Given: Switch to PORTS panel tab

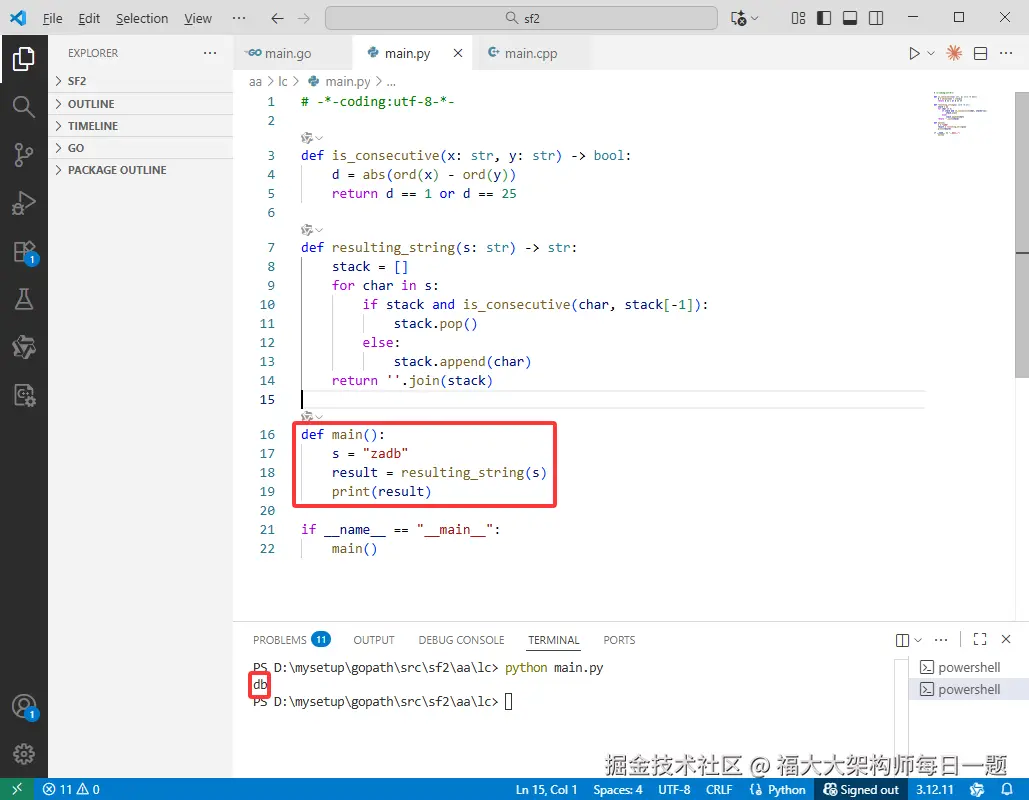Looking at the screenshot, I should coord(619,640).
